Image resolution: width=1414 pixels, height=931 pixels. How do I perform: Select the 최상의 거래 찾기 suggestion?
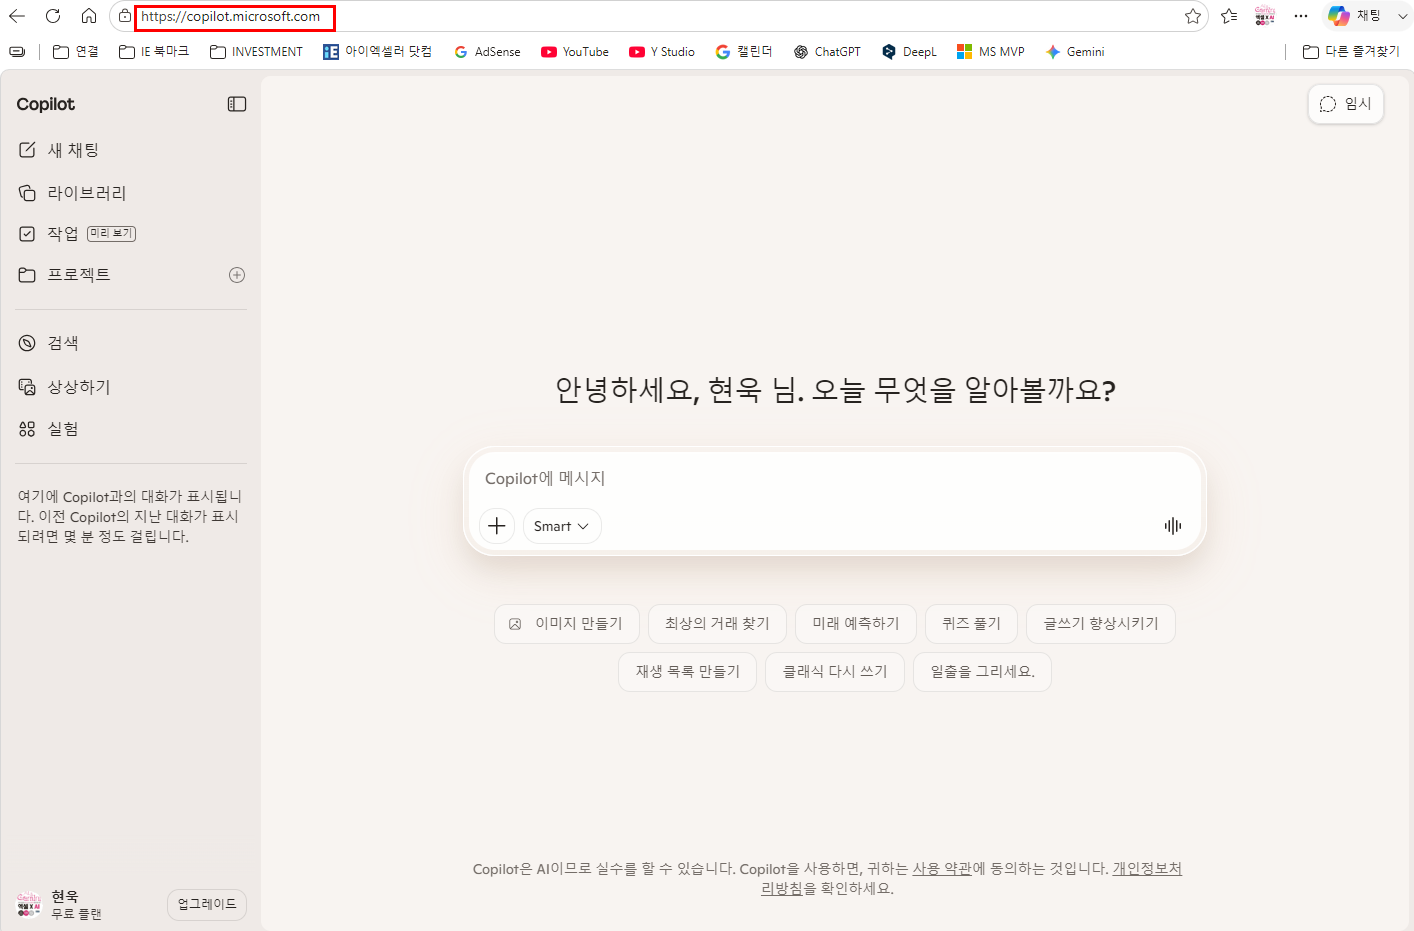[717, 624]
